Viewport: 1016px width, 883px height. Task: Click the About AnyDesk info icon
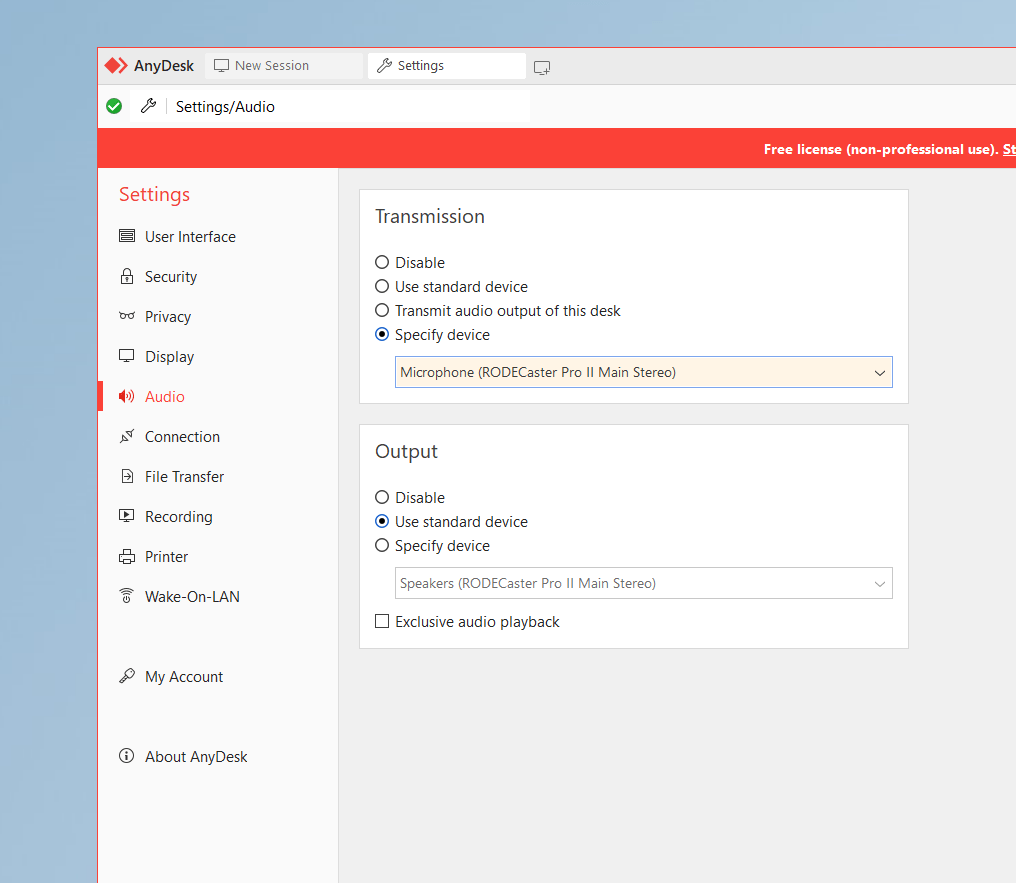tap(127, 756)
